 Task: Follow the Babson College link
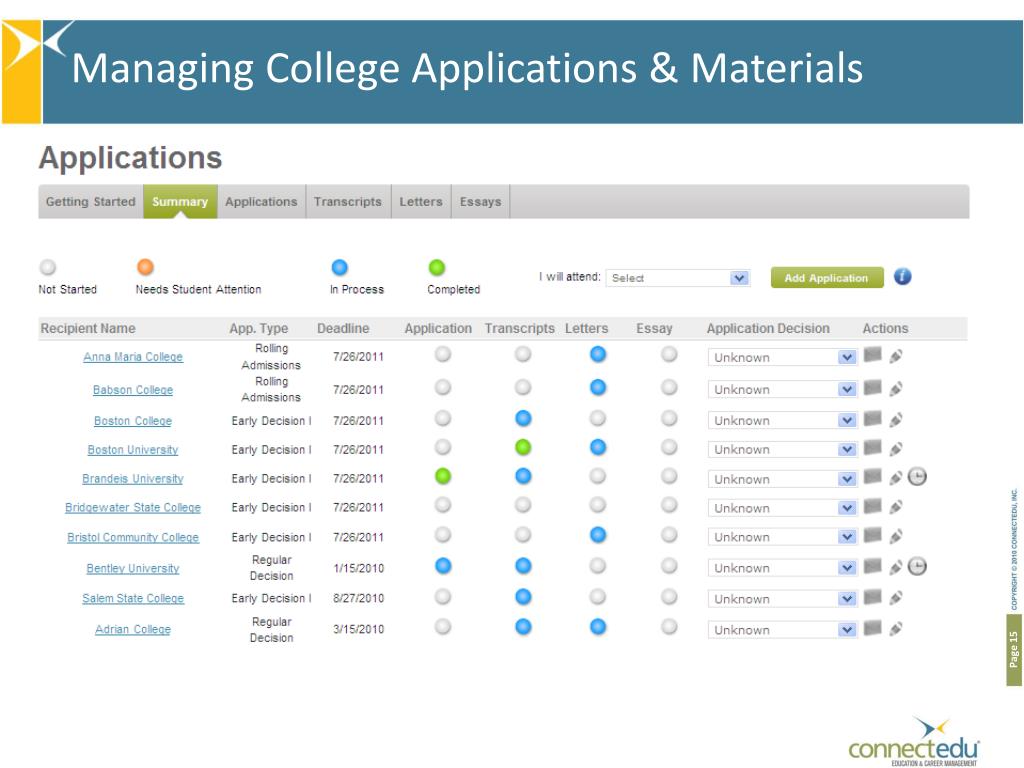point(133,390)
